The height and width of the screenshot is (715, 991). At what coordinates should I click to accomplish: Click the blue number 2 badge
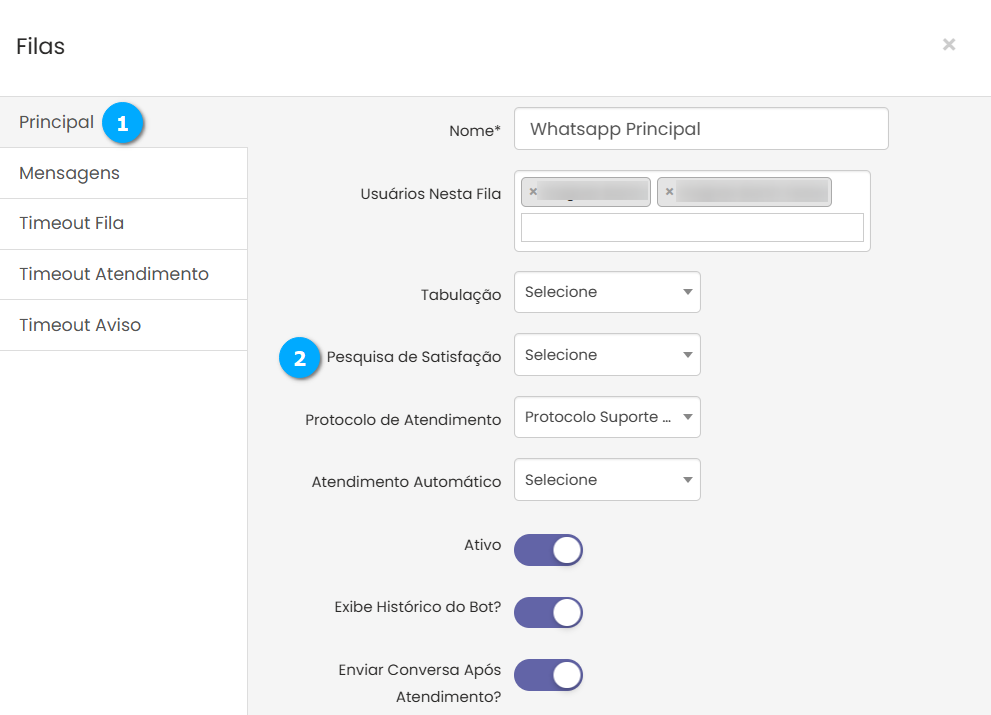300,357
